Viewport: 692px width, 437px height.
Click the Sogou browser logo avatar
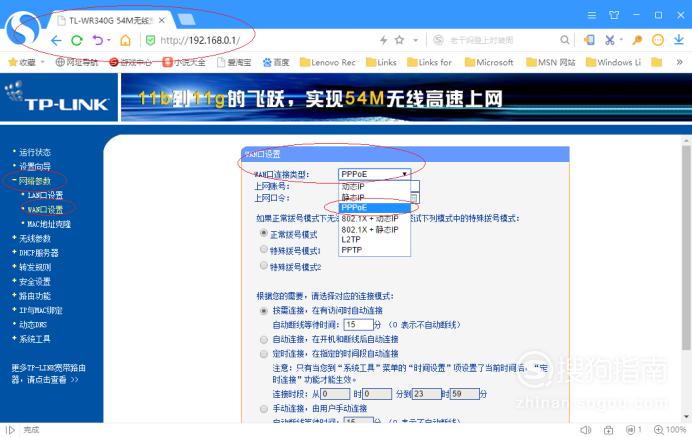coord(23,29)
